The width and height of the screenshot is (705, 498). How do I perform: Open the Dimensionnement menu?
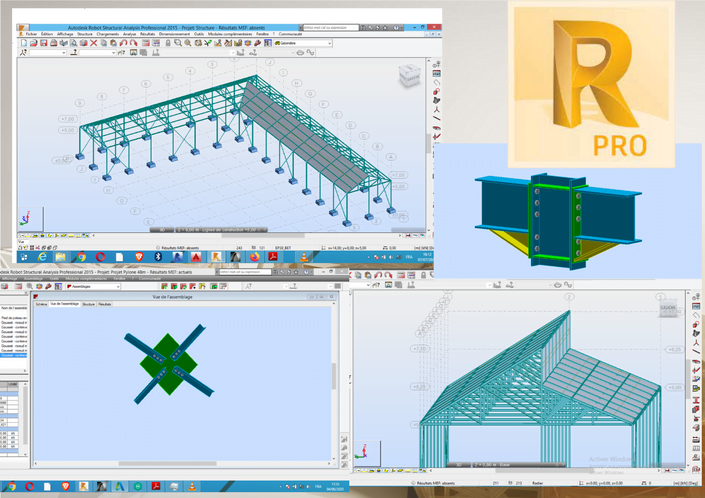coord(174,34)
